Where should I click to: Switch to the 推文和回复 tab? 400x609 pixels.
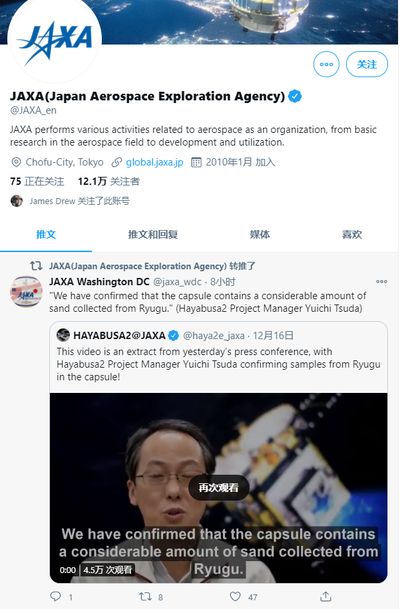pyautogui.click(x=153, y=234)
